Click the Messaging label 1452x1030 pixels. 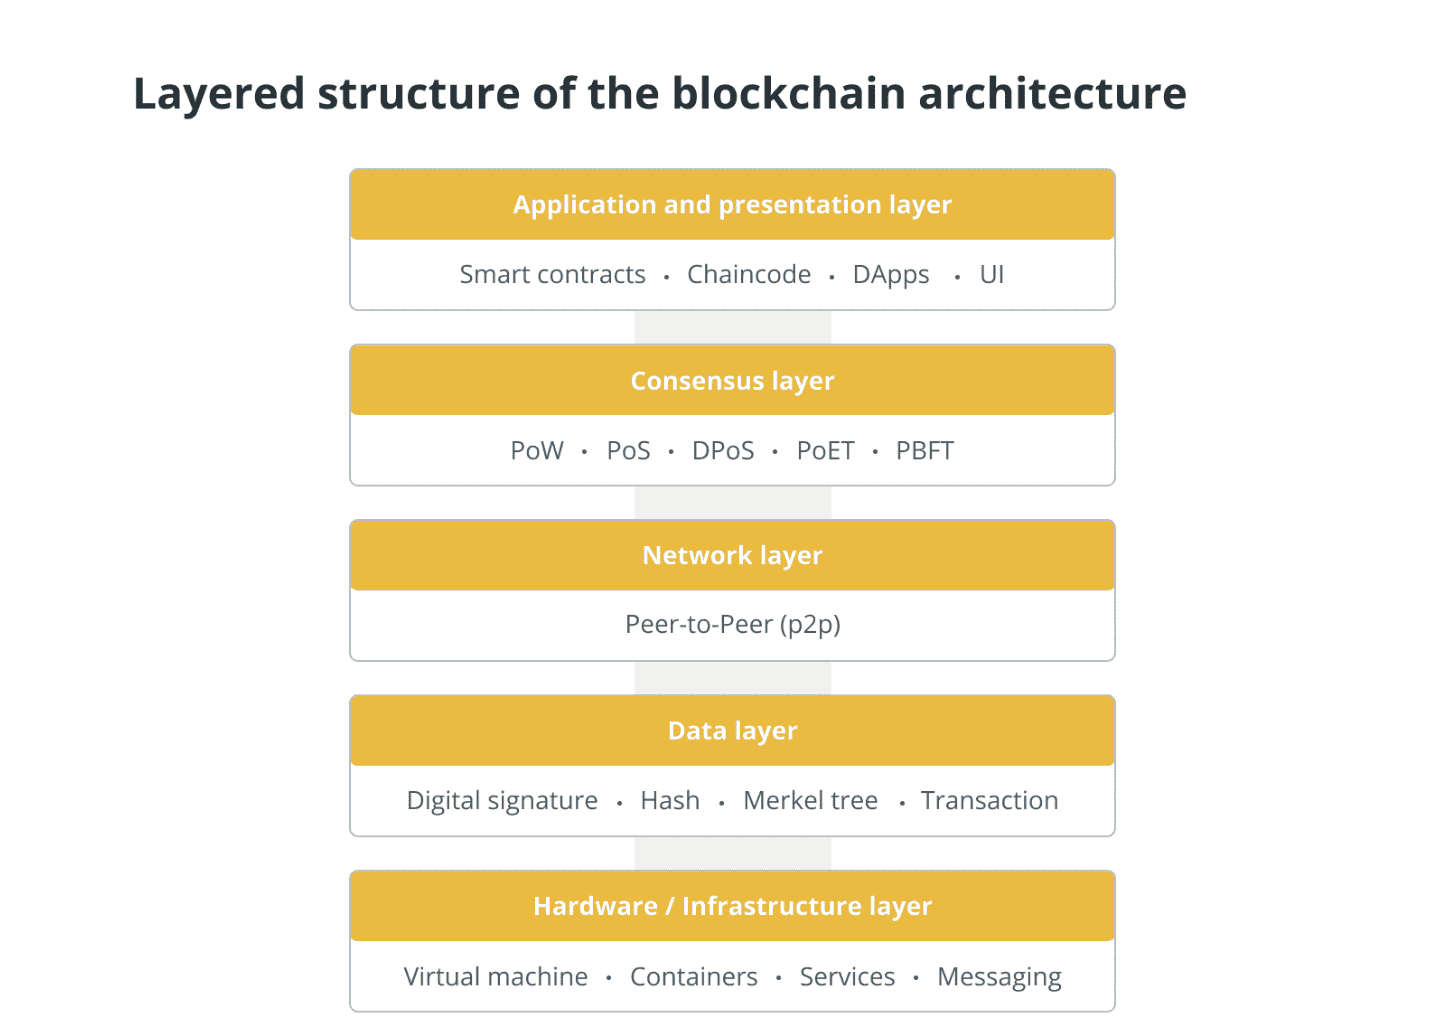coord(999,977)
